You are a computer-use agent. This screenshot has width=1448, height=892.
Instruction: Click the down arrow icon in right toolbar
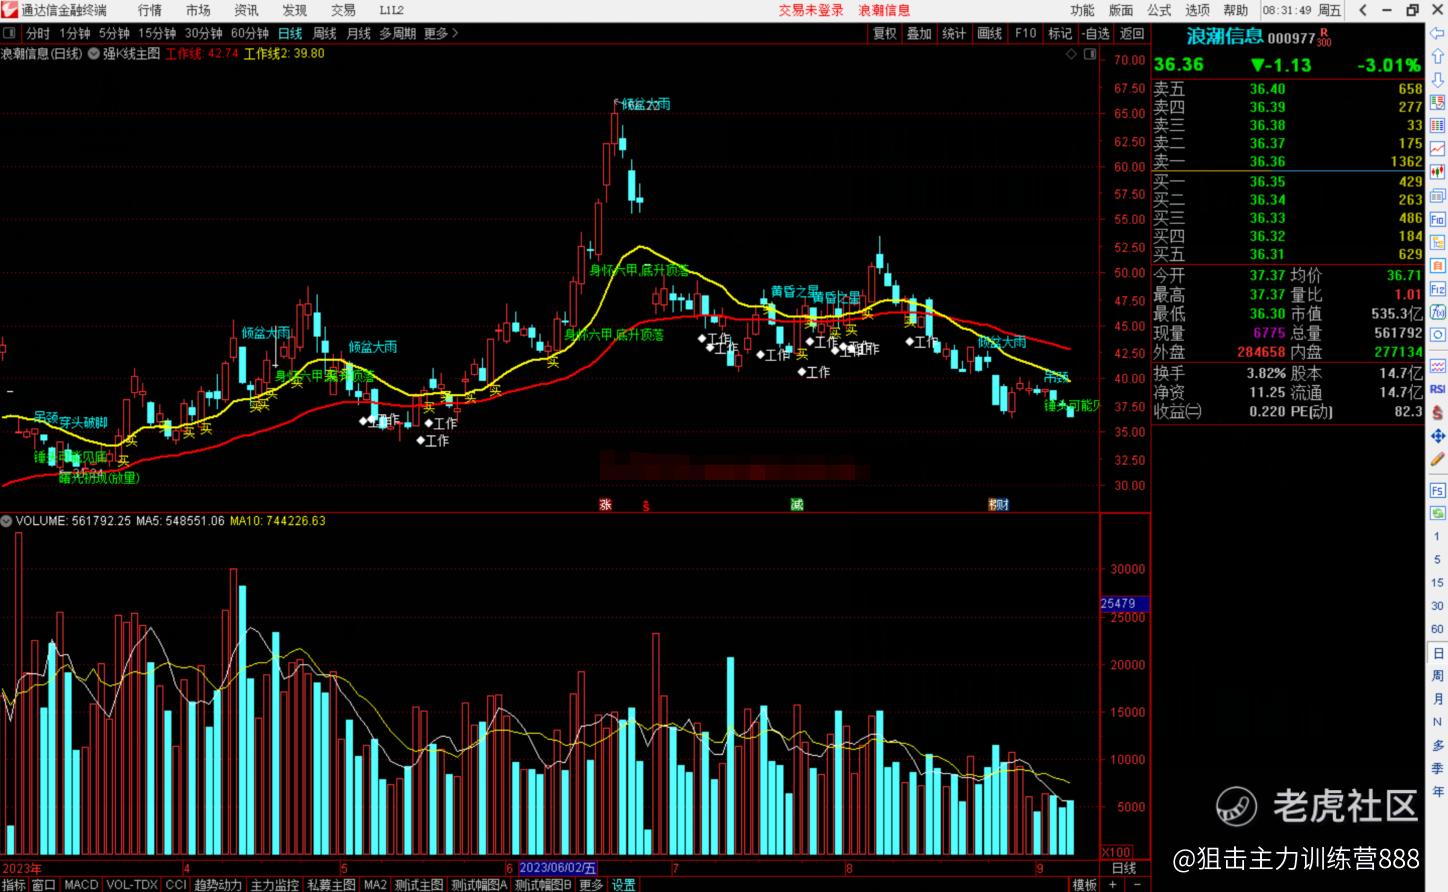click(x=1437, y=79)
